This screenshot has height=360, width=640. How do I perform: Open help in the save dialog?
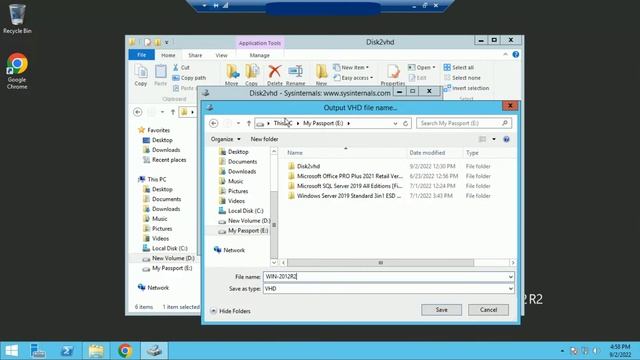[x=507, y=139]
